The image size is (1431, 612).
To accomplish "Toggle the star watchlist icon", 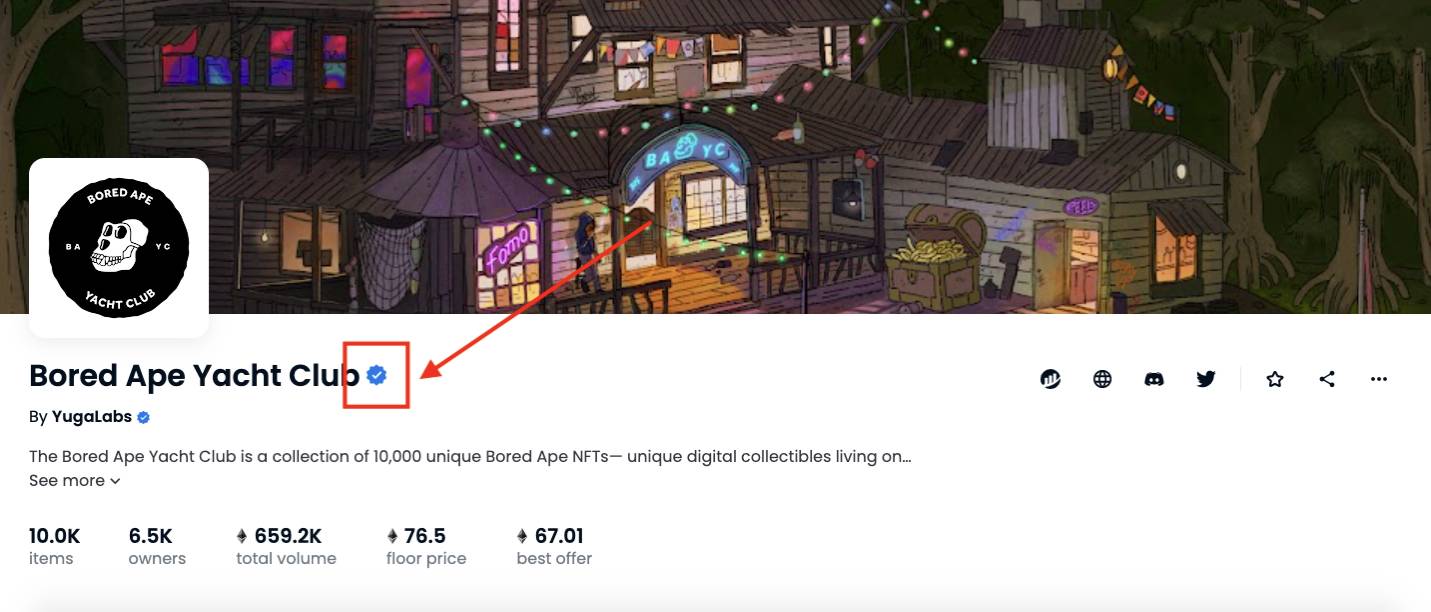I will (x=1275, y=379).
